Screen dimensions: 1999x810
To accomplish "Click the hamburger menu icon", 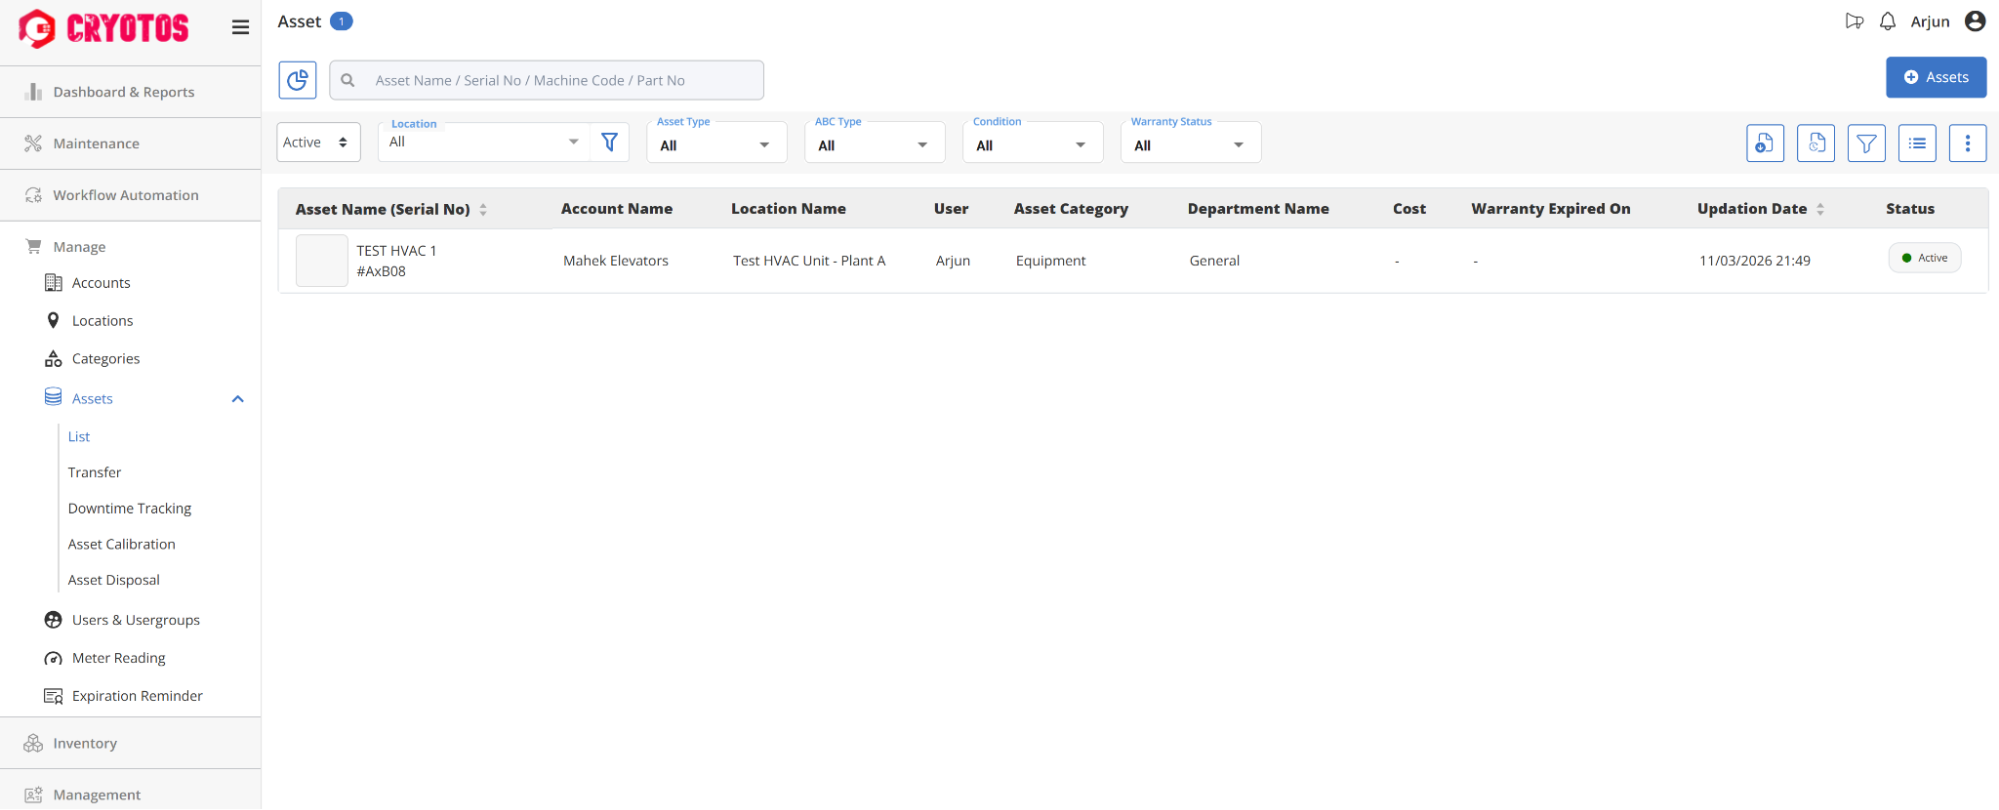I will coord(240,27).
